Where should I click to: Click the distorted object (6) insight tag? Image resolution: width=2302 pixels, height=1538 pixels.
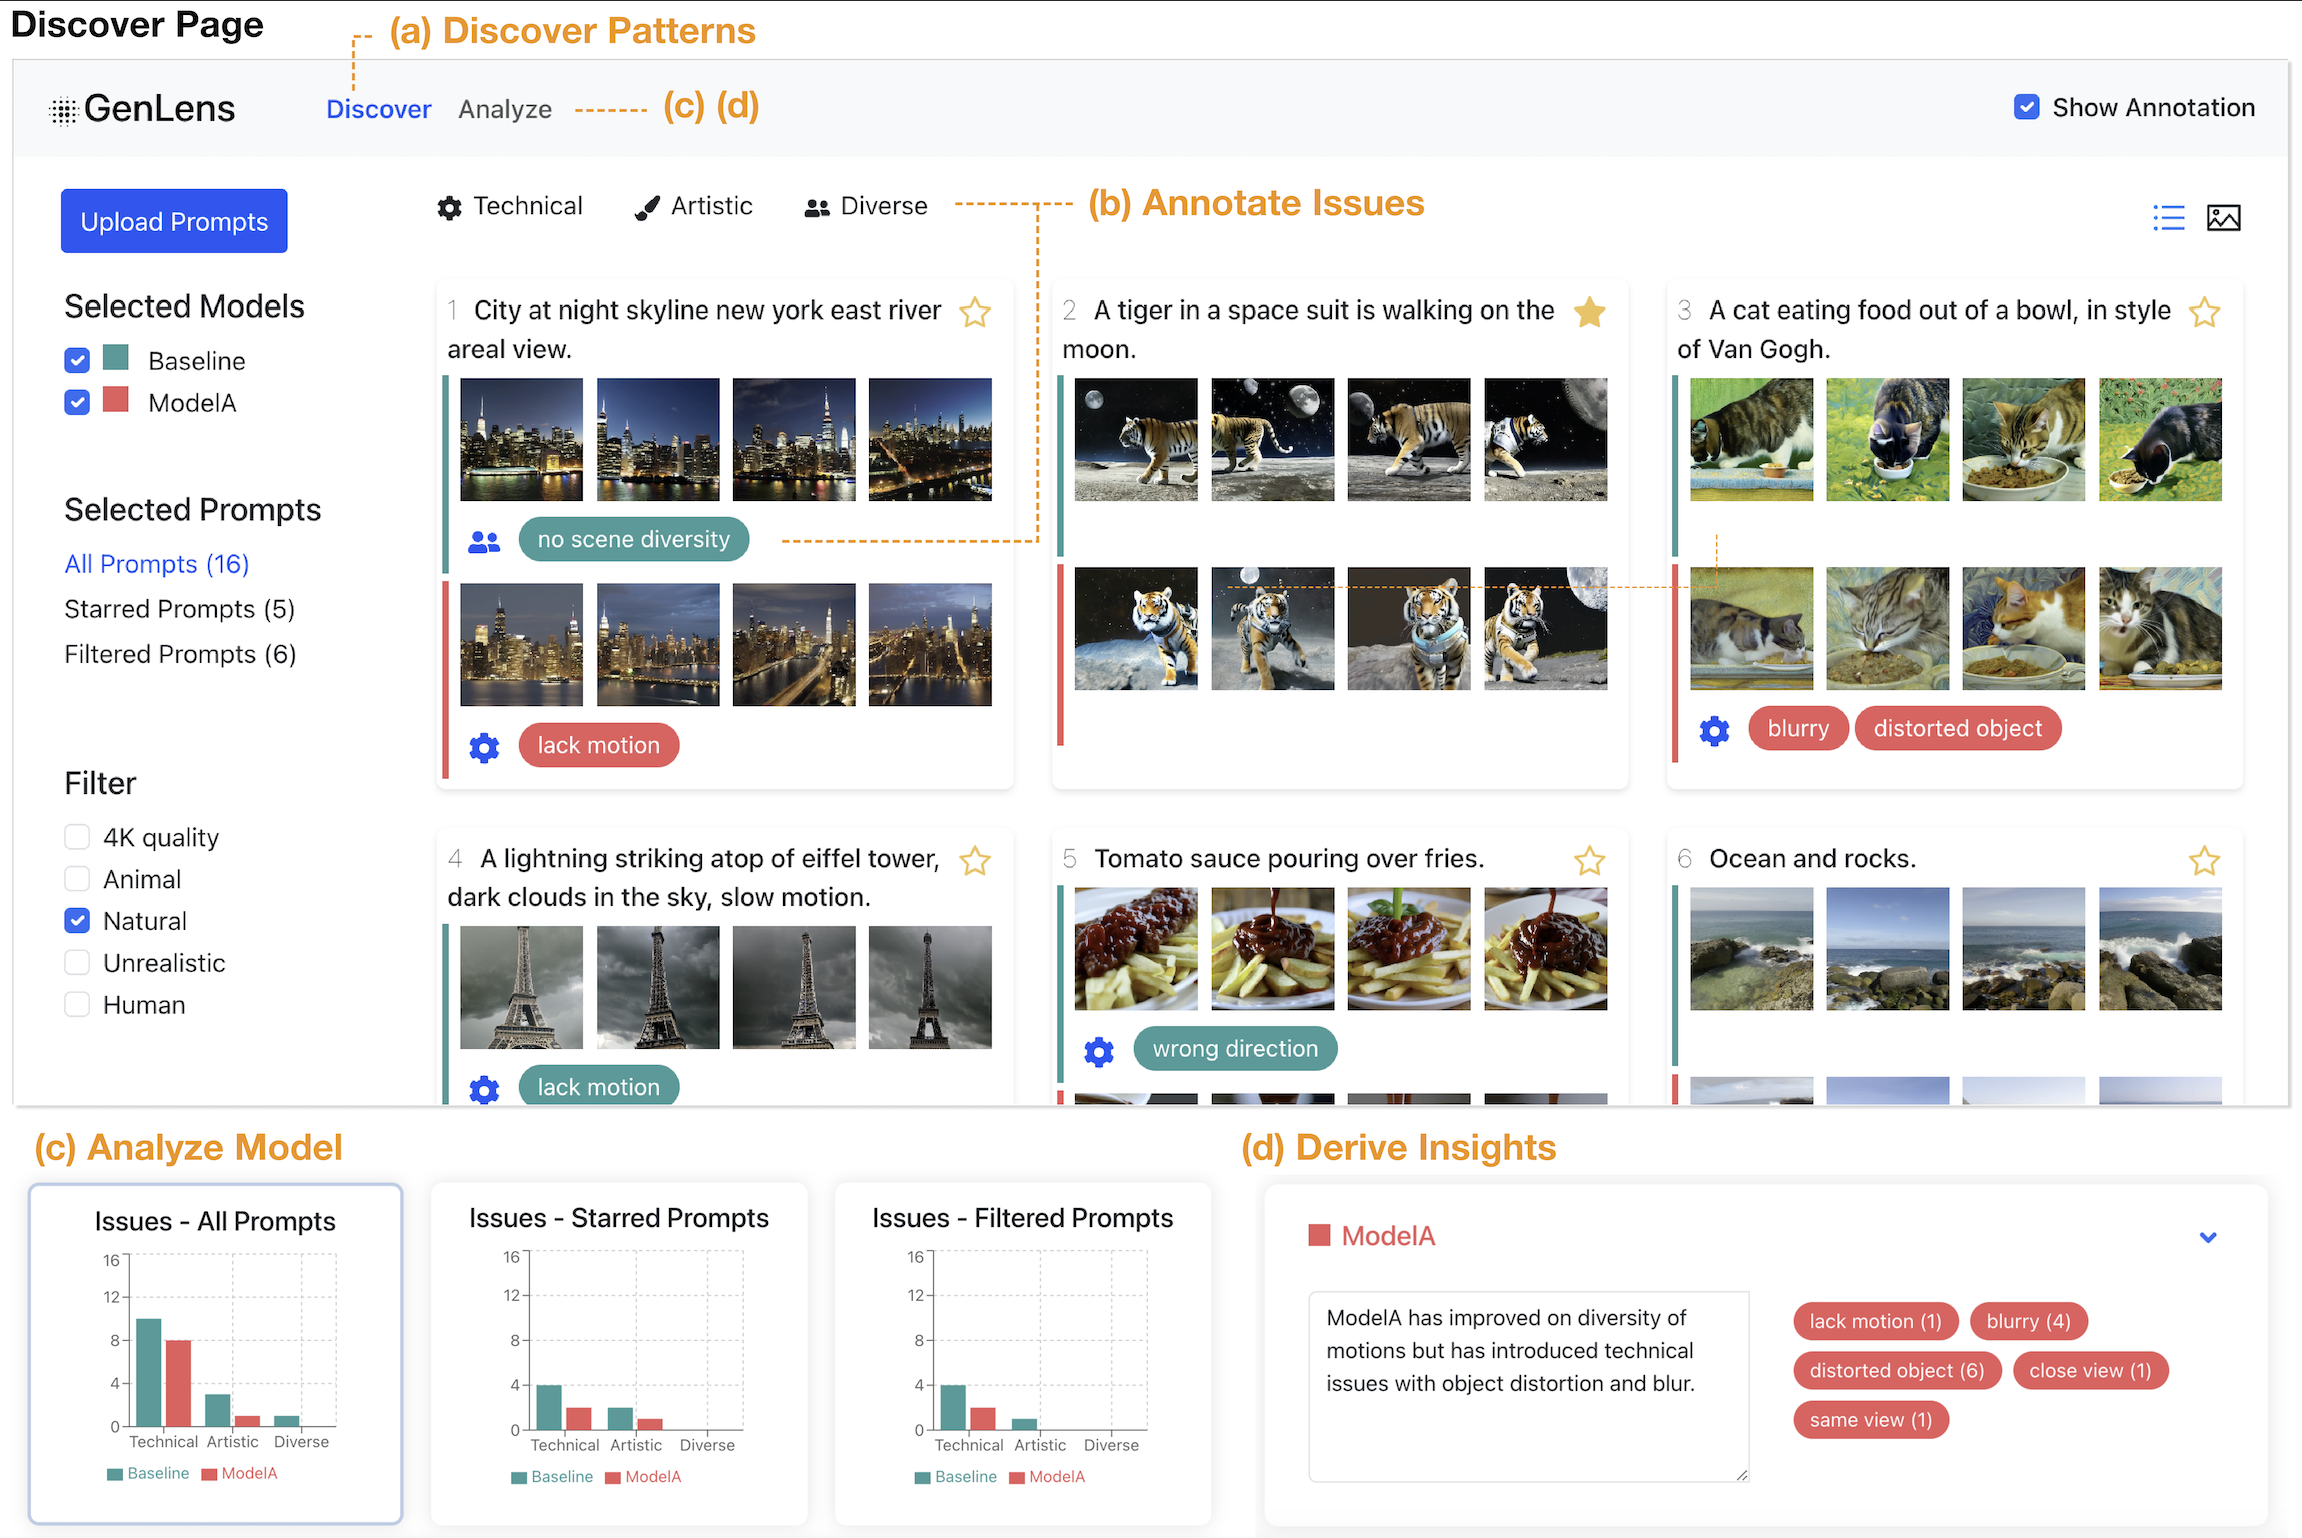1896,1370
